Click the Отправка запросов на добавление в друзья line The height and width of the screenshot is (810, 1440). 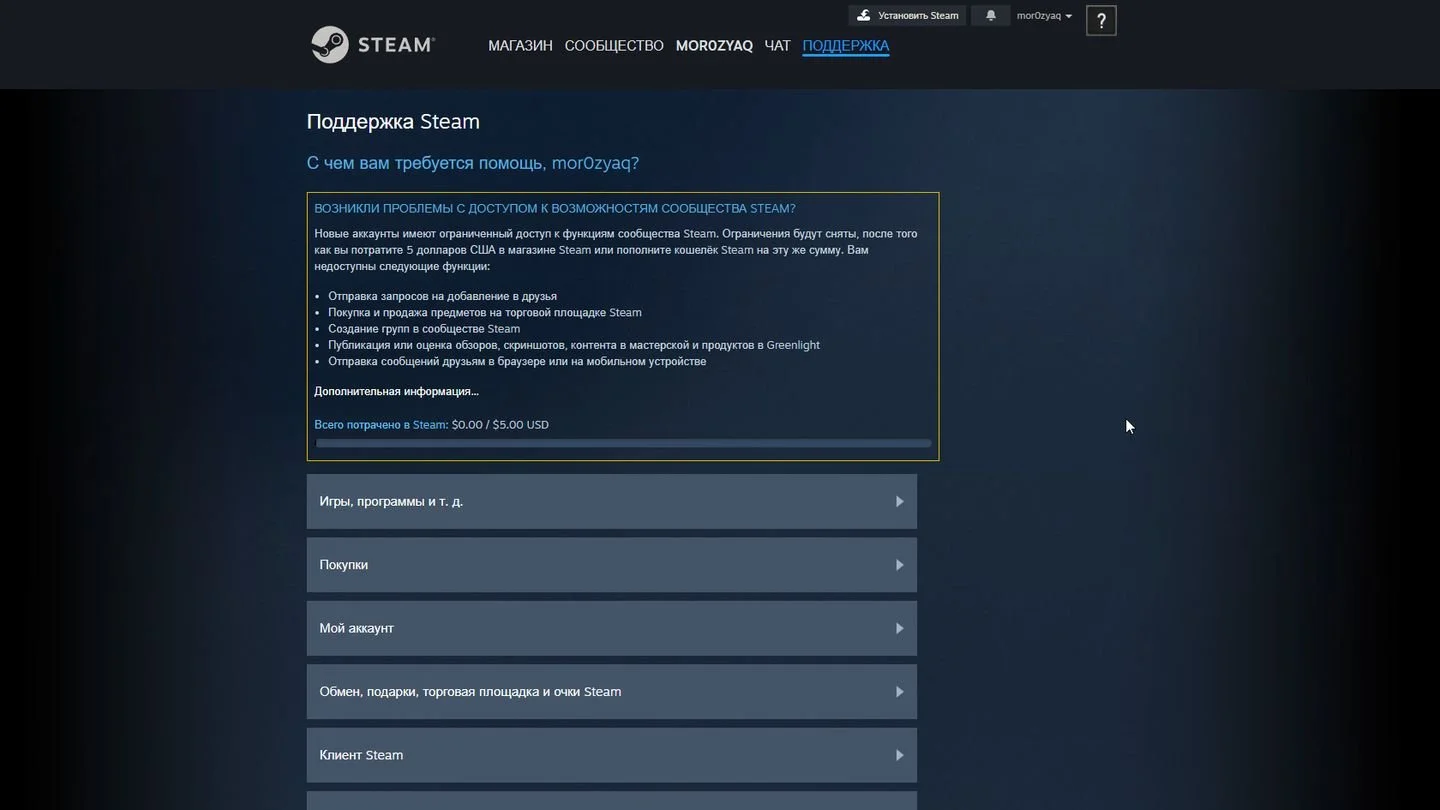pyautogui.click(x=442, y=296)
